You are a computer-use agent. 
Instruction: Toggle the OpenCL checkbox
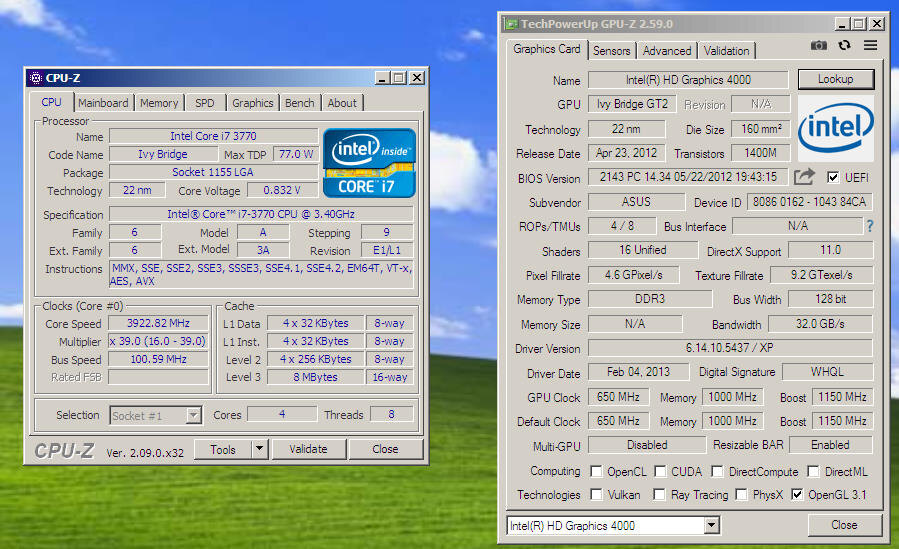pyautogui.click(x=596, y=471)
